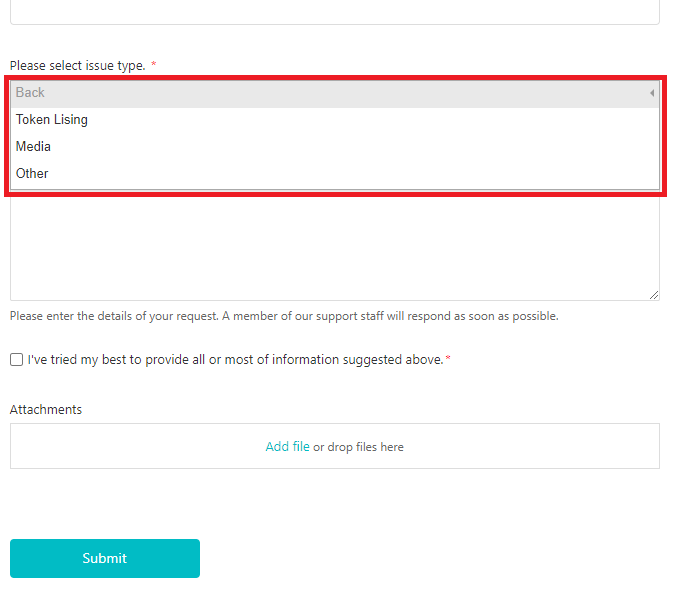Grab the text area resize handle

tap(654, 295)
